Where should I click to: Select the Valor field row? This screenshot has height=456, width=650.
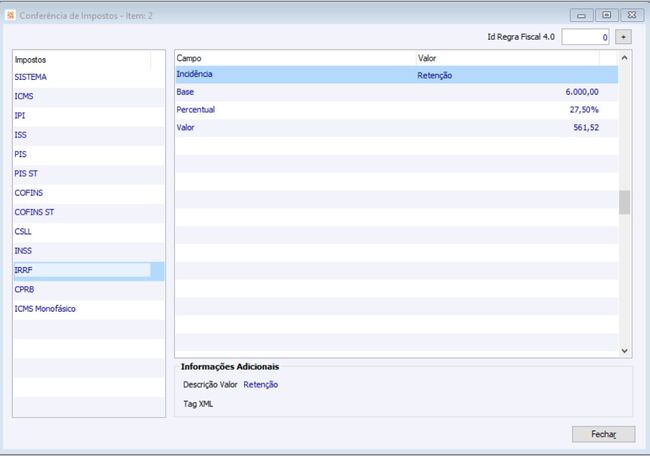[396, 128]
